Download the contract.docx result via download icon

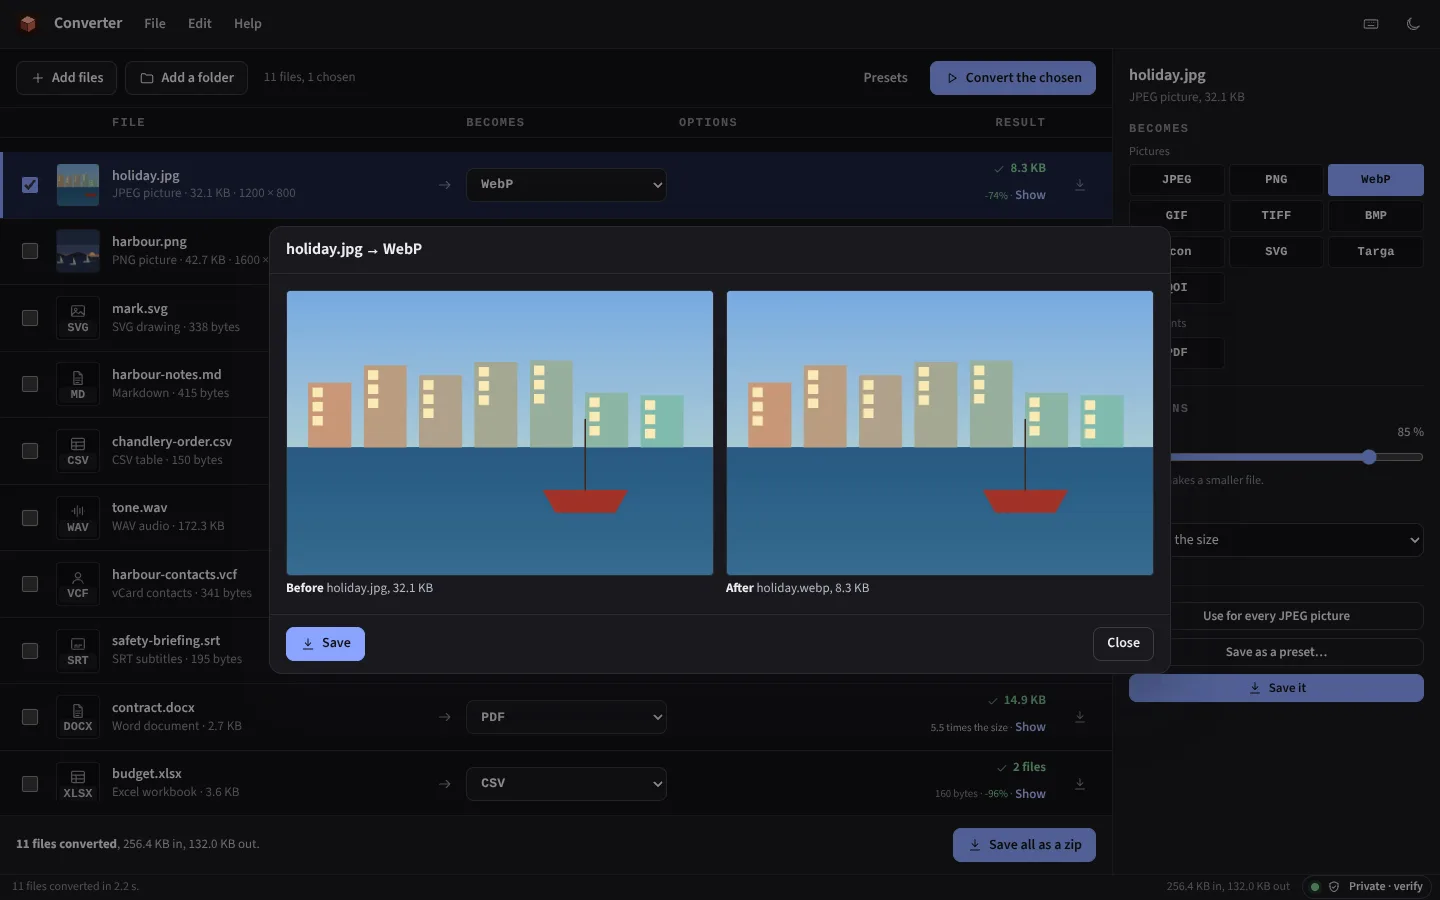click(1080, 717)
